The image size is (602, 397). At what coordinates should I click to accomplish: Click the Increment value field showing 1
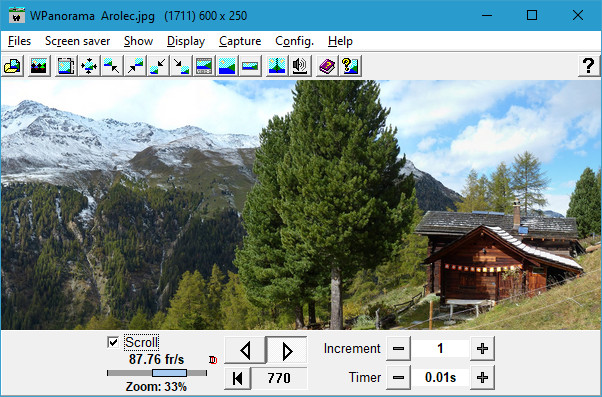440,349
